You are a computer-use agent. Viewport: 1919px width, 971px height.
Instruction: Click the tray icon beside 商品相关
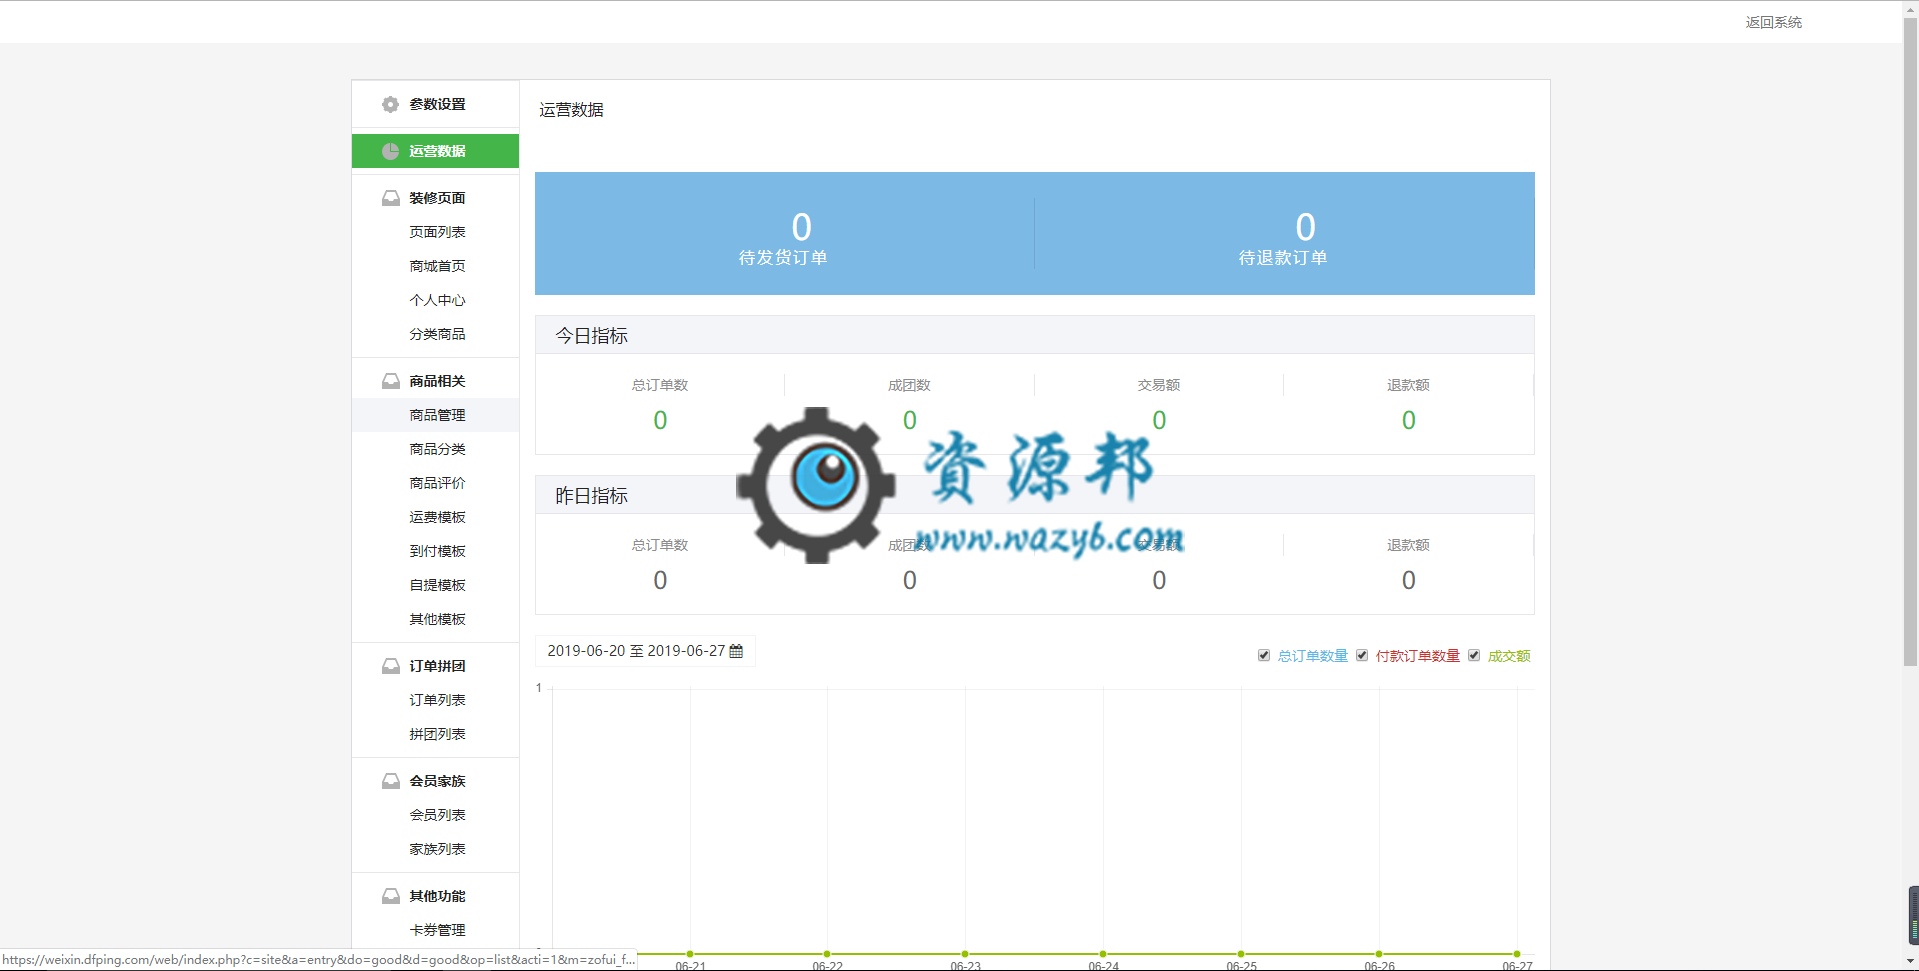[390, 381]
